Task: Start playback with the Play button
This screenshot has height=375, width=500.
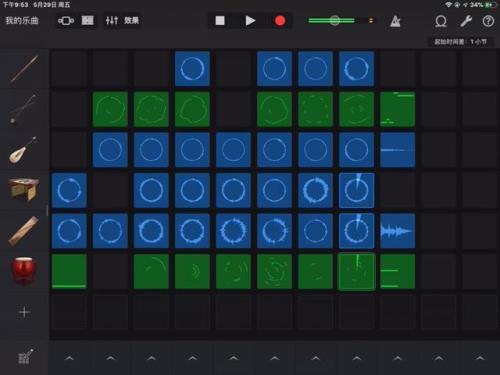Action: (x=250, y=21)
